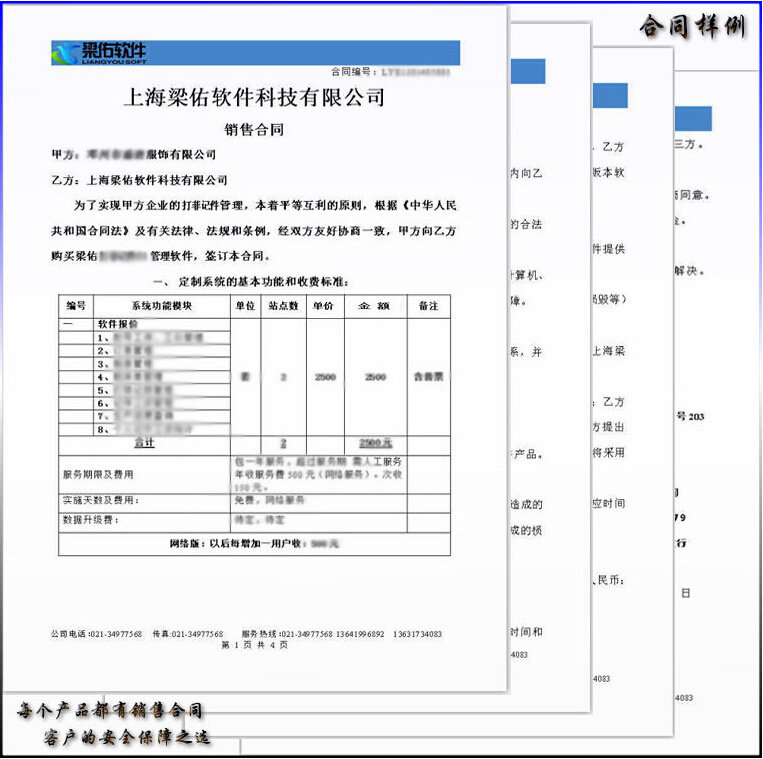Click 上海梁 text on third page
This screenshot has height=759, width=763.
(x=608, y=351)
